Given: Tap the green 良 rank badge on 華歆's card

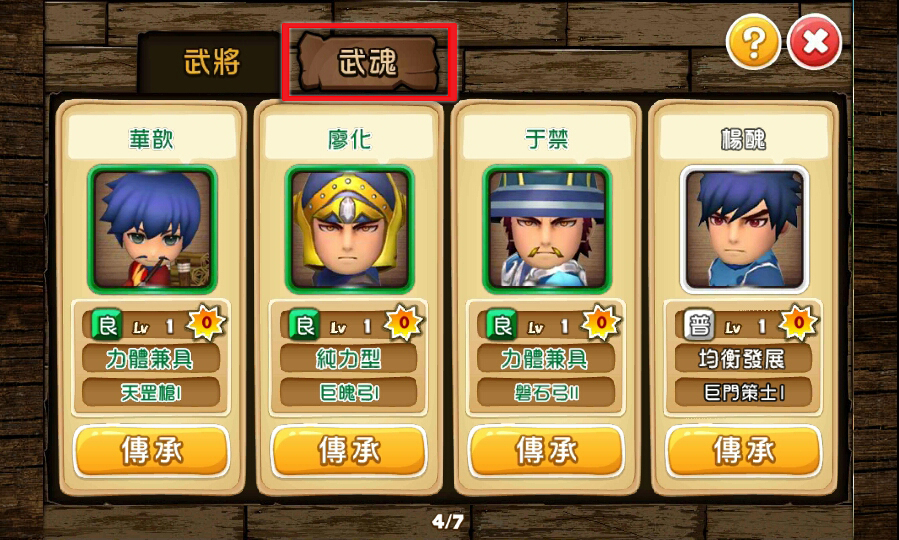Looking at the screenshot, I should click(x=107, y=326).
